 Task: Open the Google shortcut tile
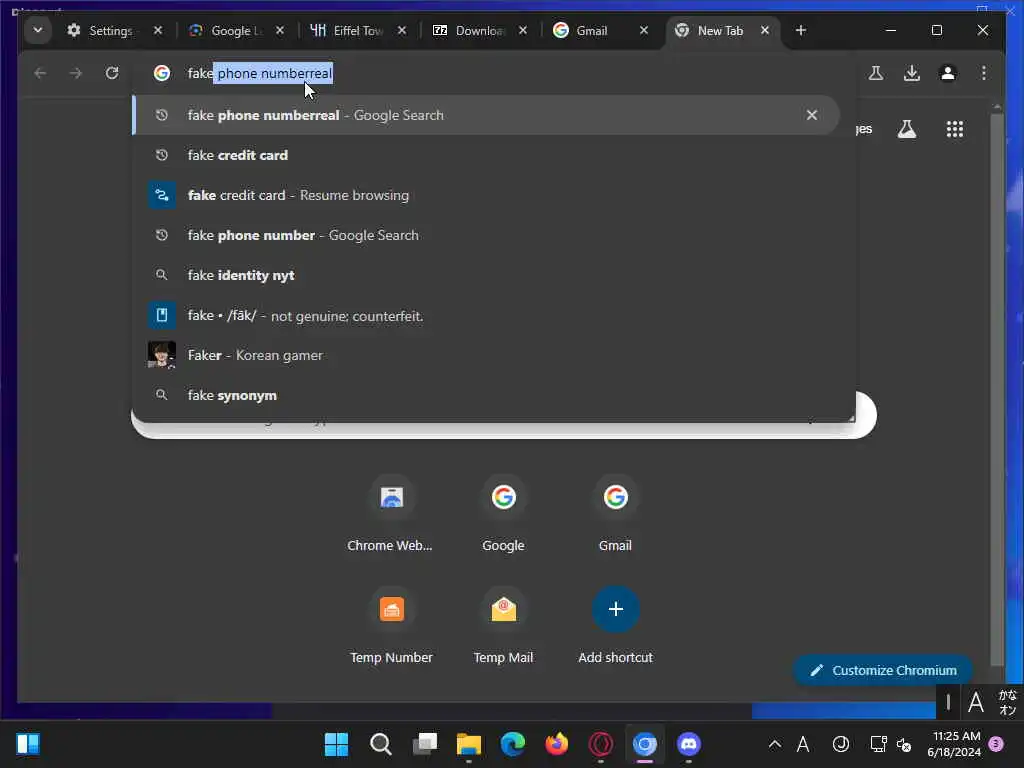point(503,514)
